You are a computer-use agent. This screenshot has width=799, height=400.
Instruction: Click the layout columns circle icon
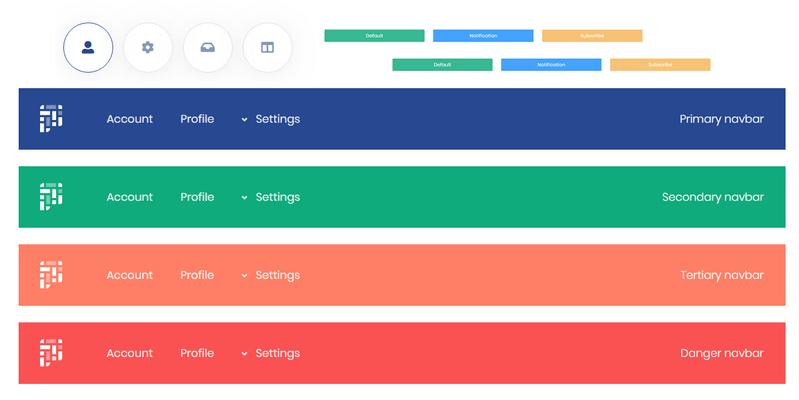(268, 47)
